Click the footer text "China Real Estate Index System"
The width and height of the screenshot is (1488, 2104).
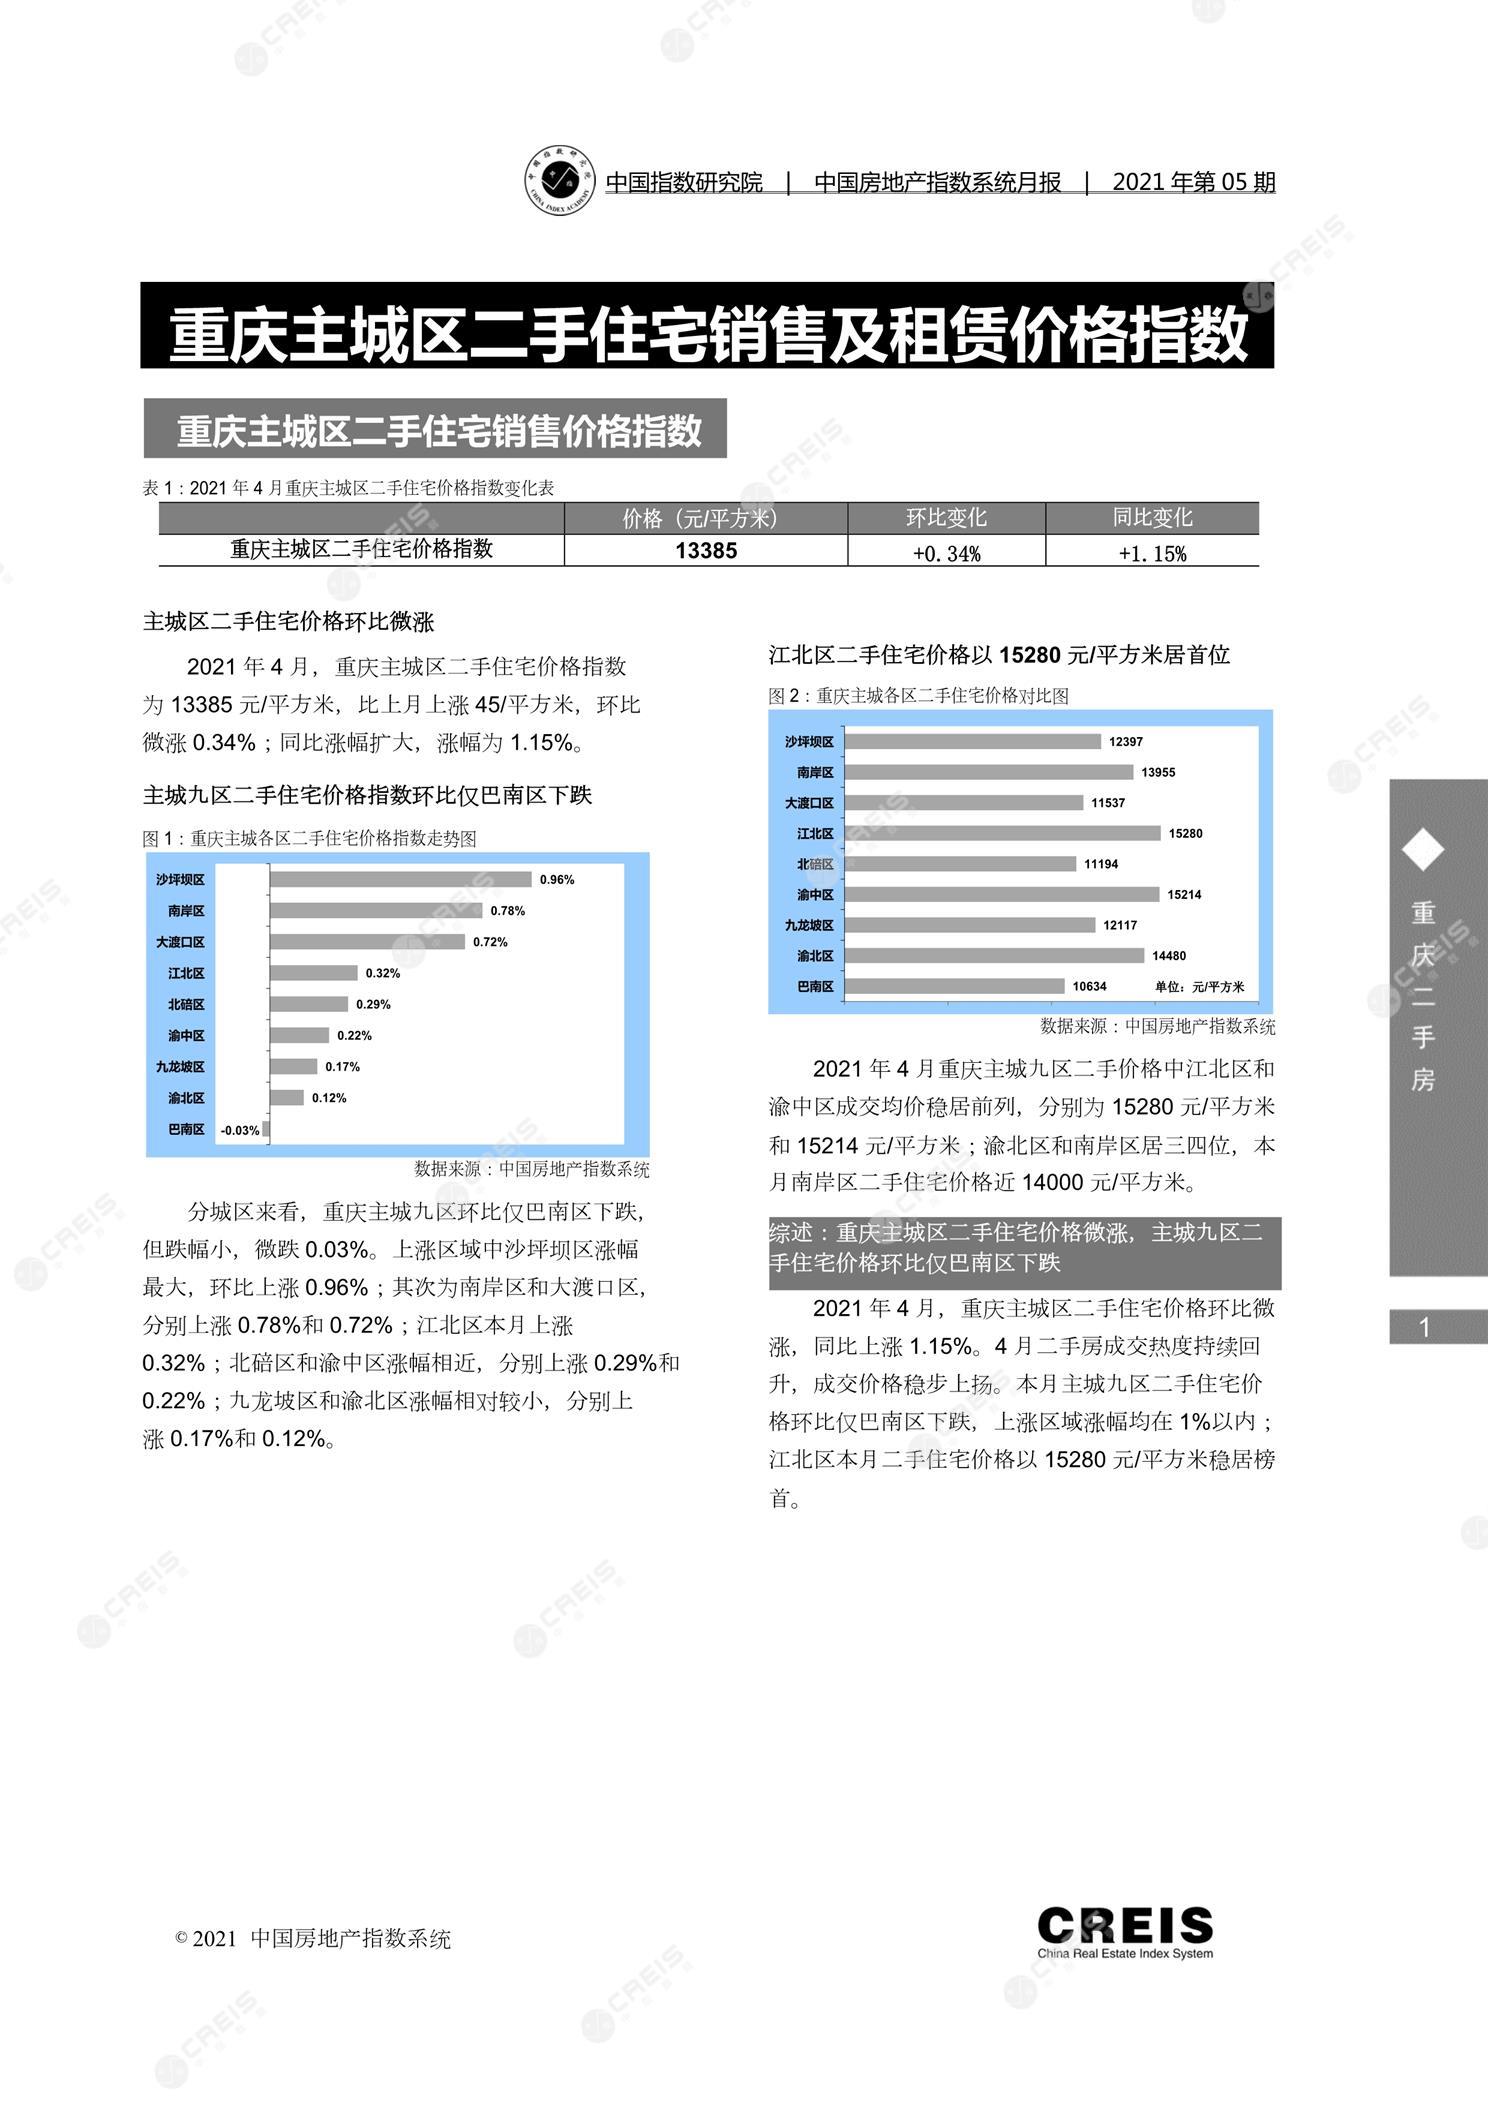click(1125, 1953)
